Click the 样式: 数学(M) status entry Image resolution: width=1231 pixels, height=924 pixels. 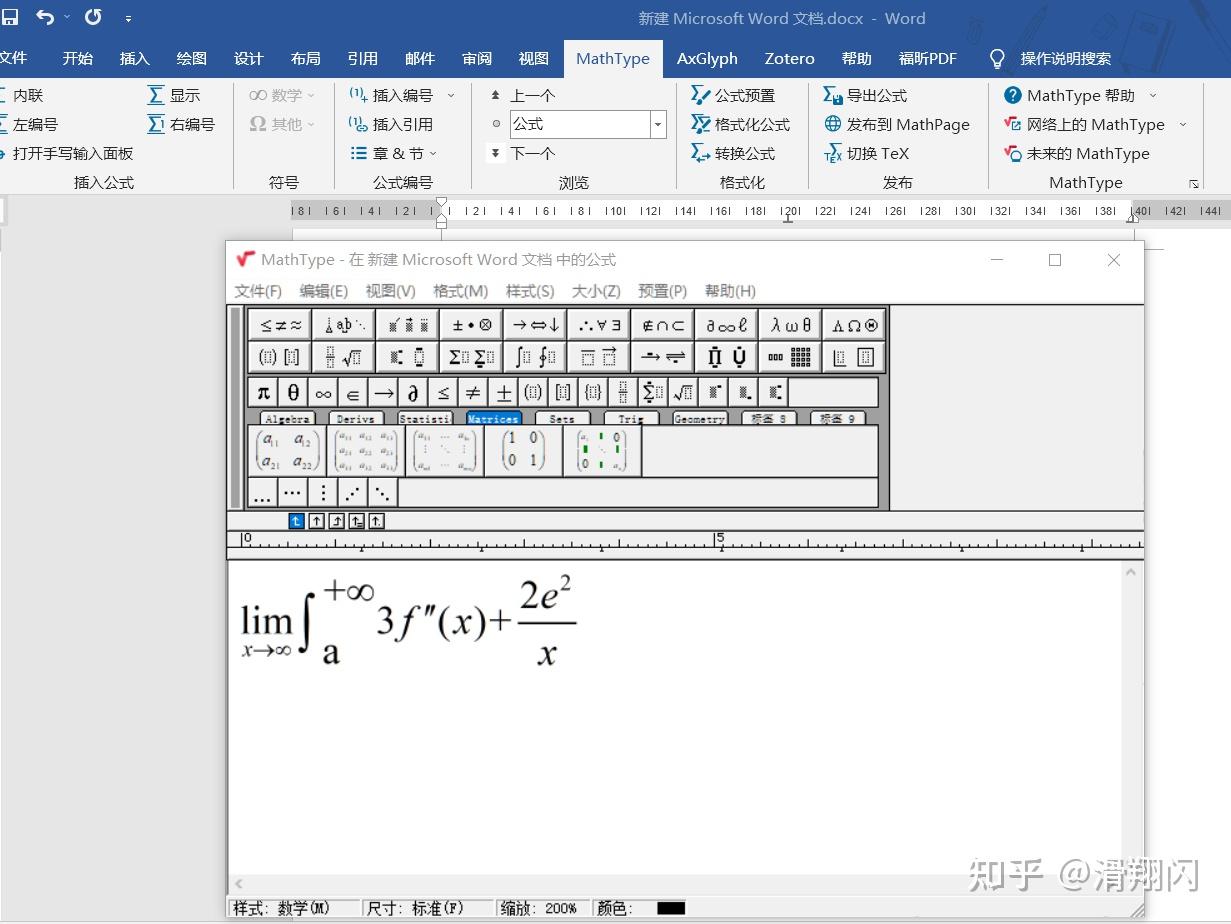click(x=281, y=908)
